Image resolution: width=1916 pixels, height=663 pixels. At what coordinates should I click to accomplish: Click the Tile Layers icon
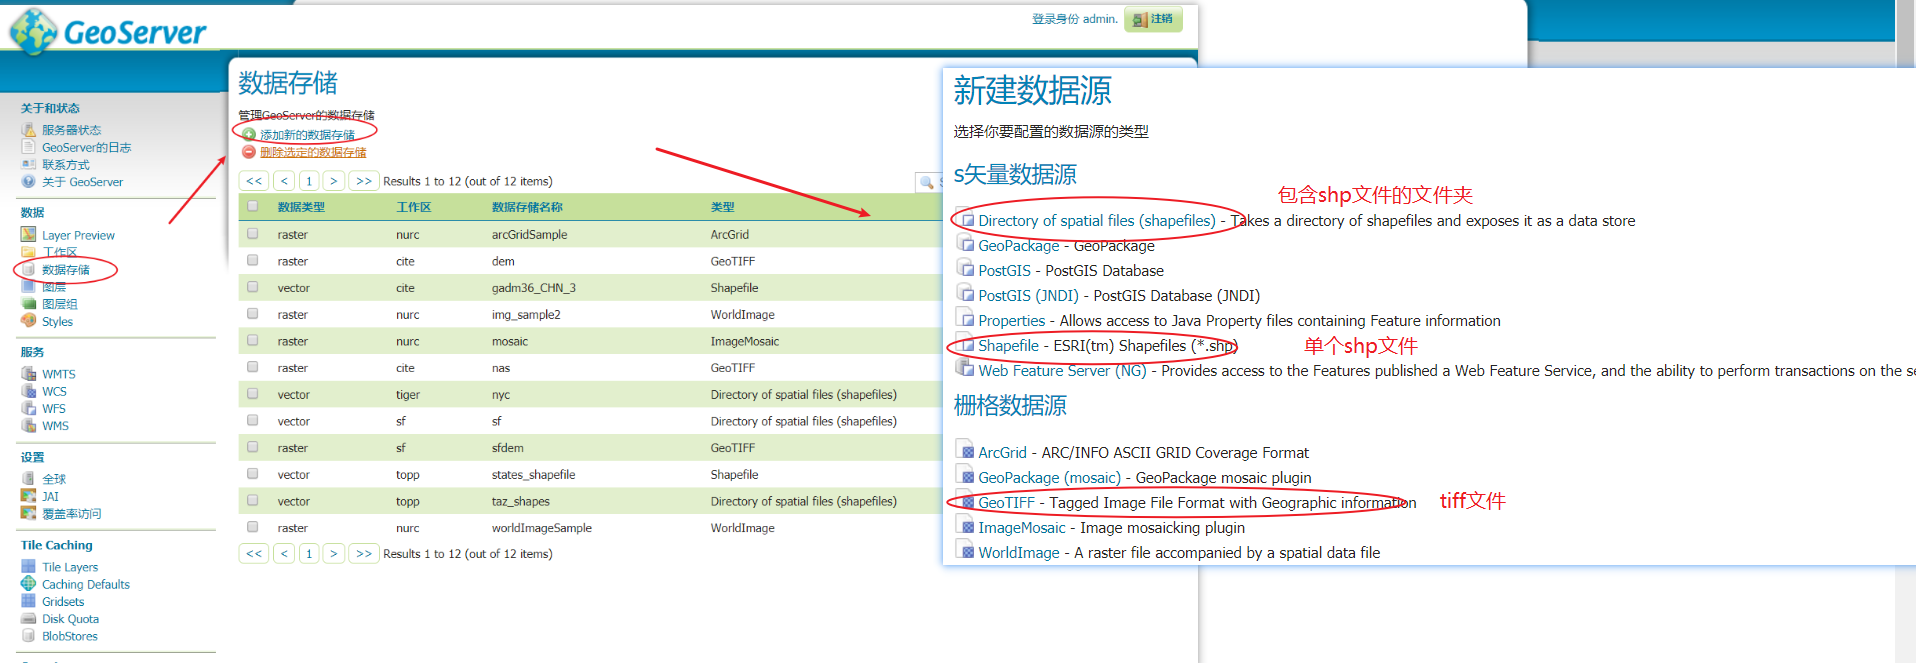click(28, 567)
